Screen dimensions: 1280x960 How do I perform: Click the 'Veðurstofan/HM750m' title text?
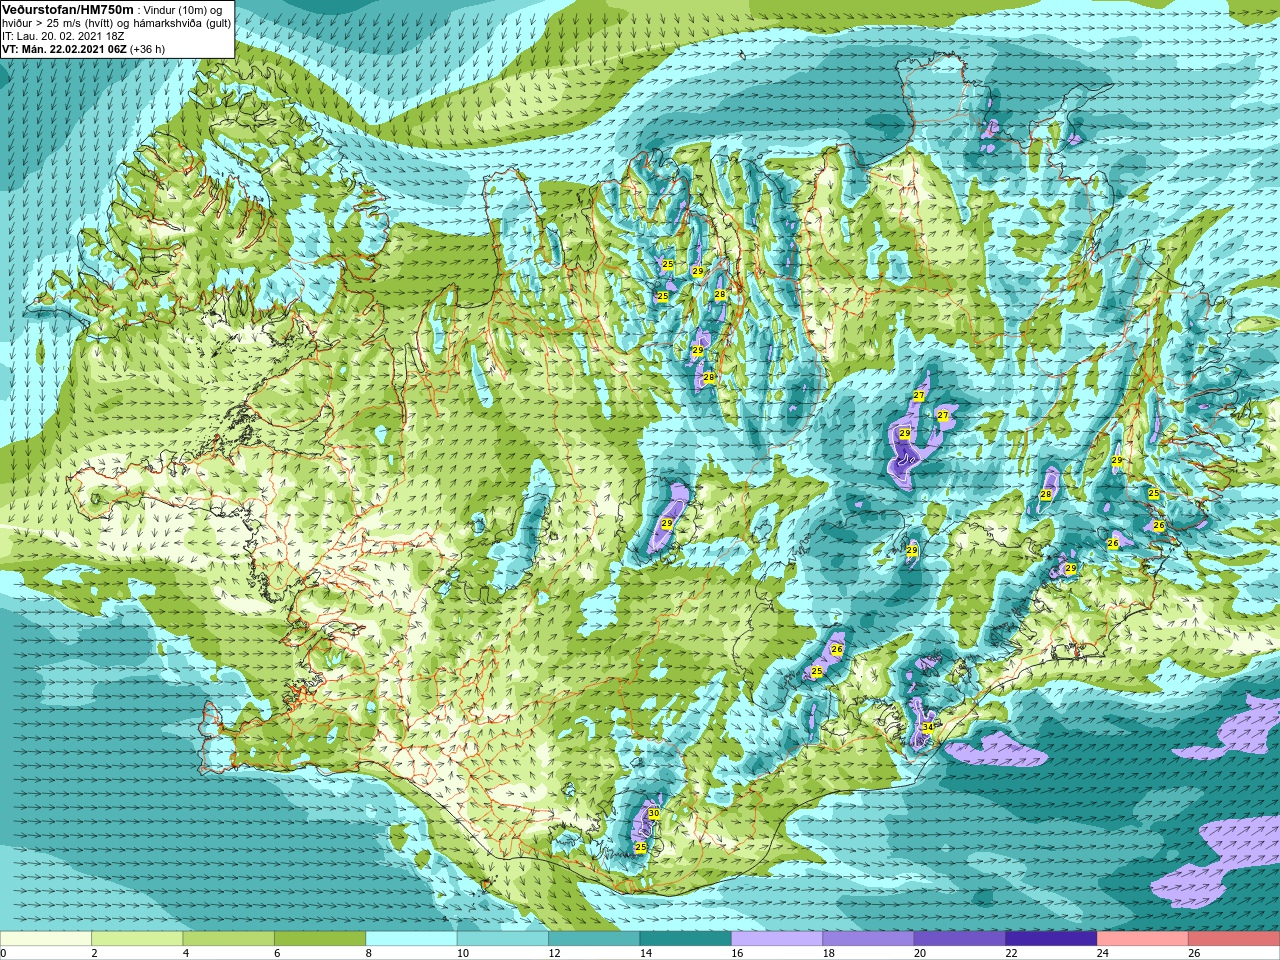67,9
